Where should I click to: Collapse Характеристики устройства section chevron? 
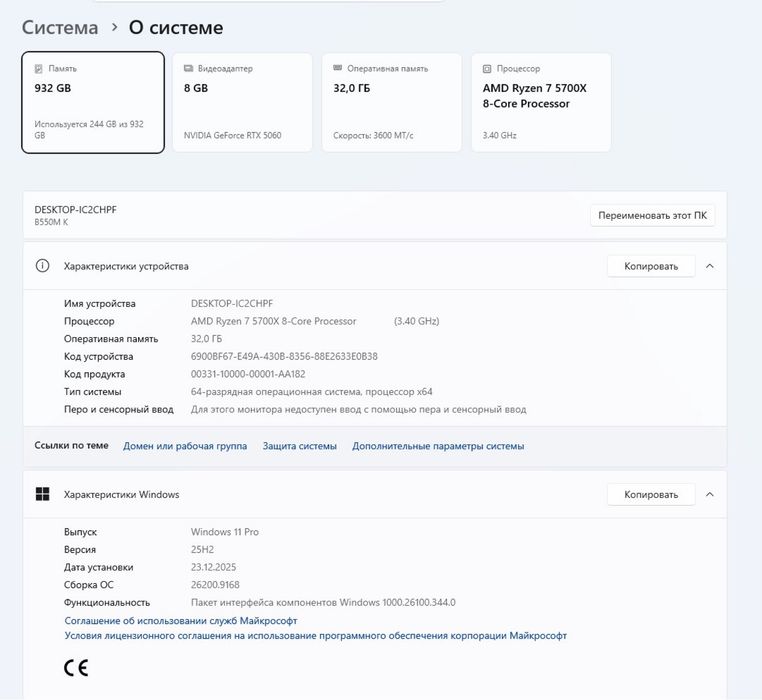point(710,266)
